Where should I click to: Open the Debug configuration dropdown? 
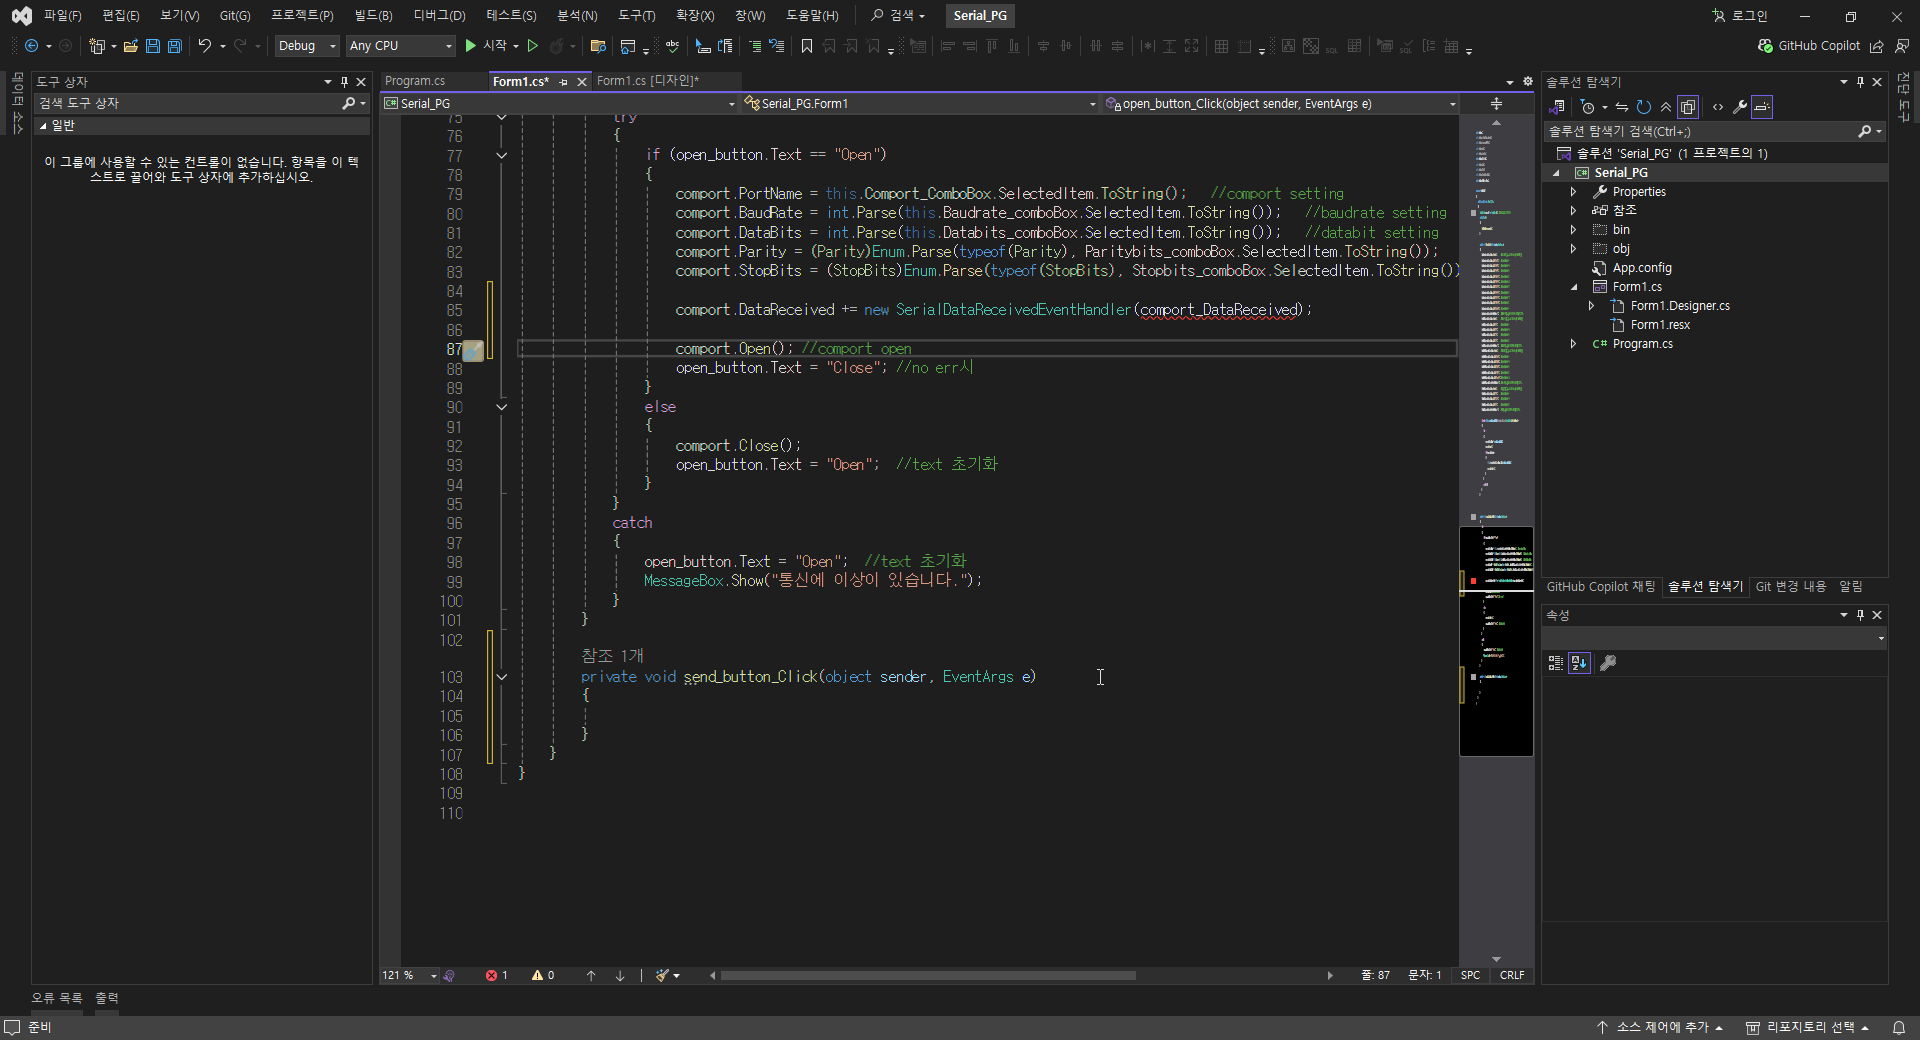[307, 46]
